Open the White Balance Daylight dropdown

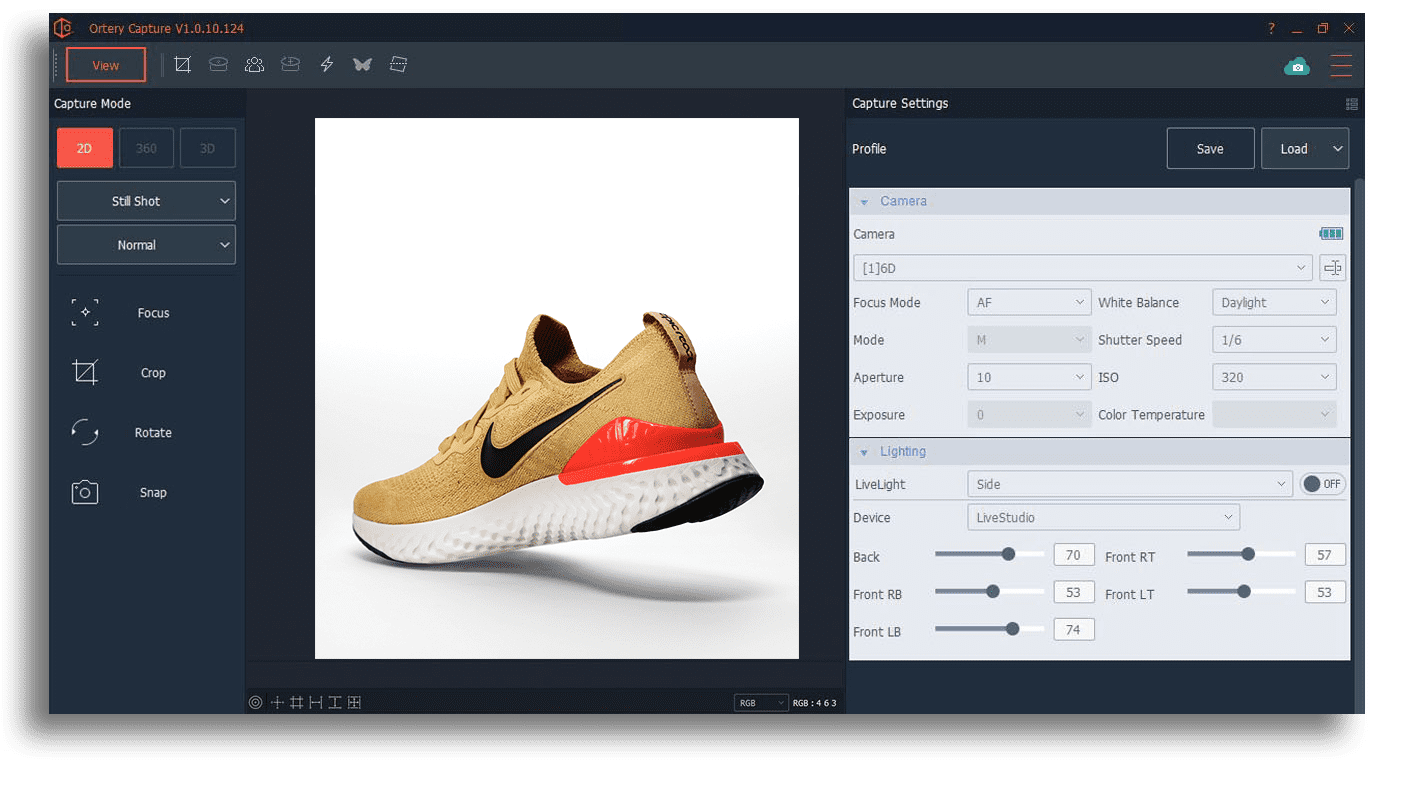(1274, 302)
